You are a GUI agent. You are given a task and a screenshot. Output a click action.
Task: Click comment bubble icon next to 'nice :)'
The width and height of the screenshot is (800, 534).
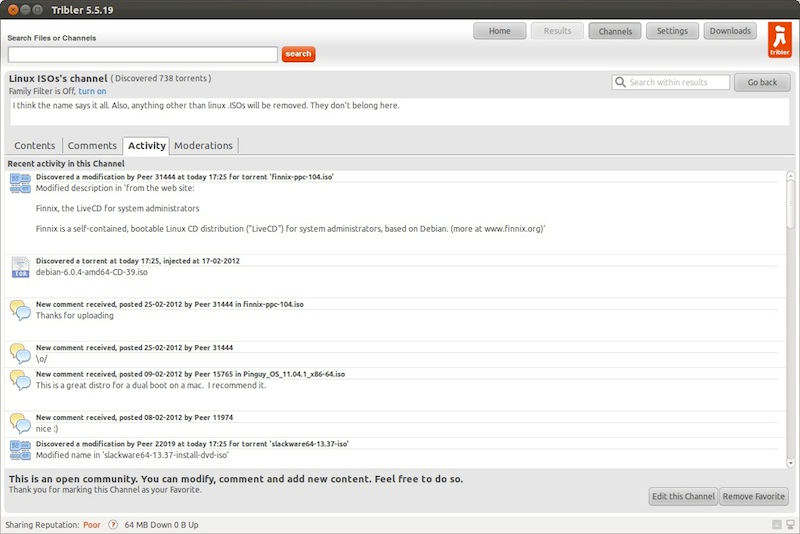(x=20, y=423)
